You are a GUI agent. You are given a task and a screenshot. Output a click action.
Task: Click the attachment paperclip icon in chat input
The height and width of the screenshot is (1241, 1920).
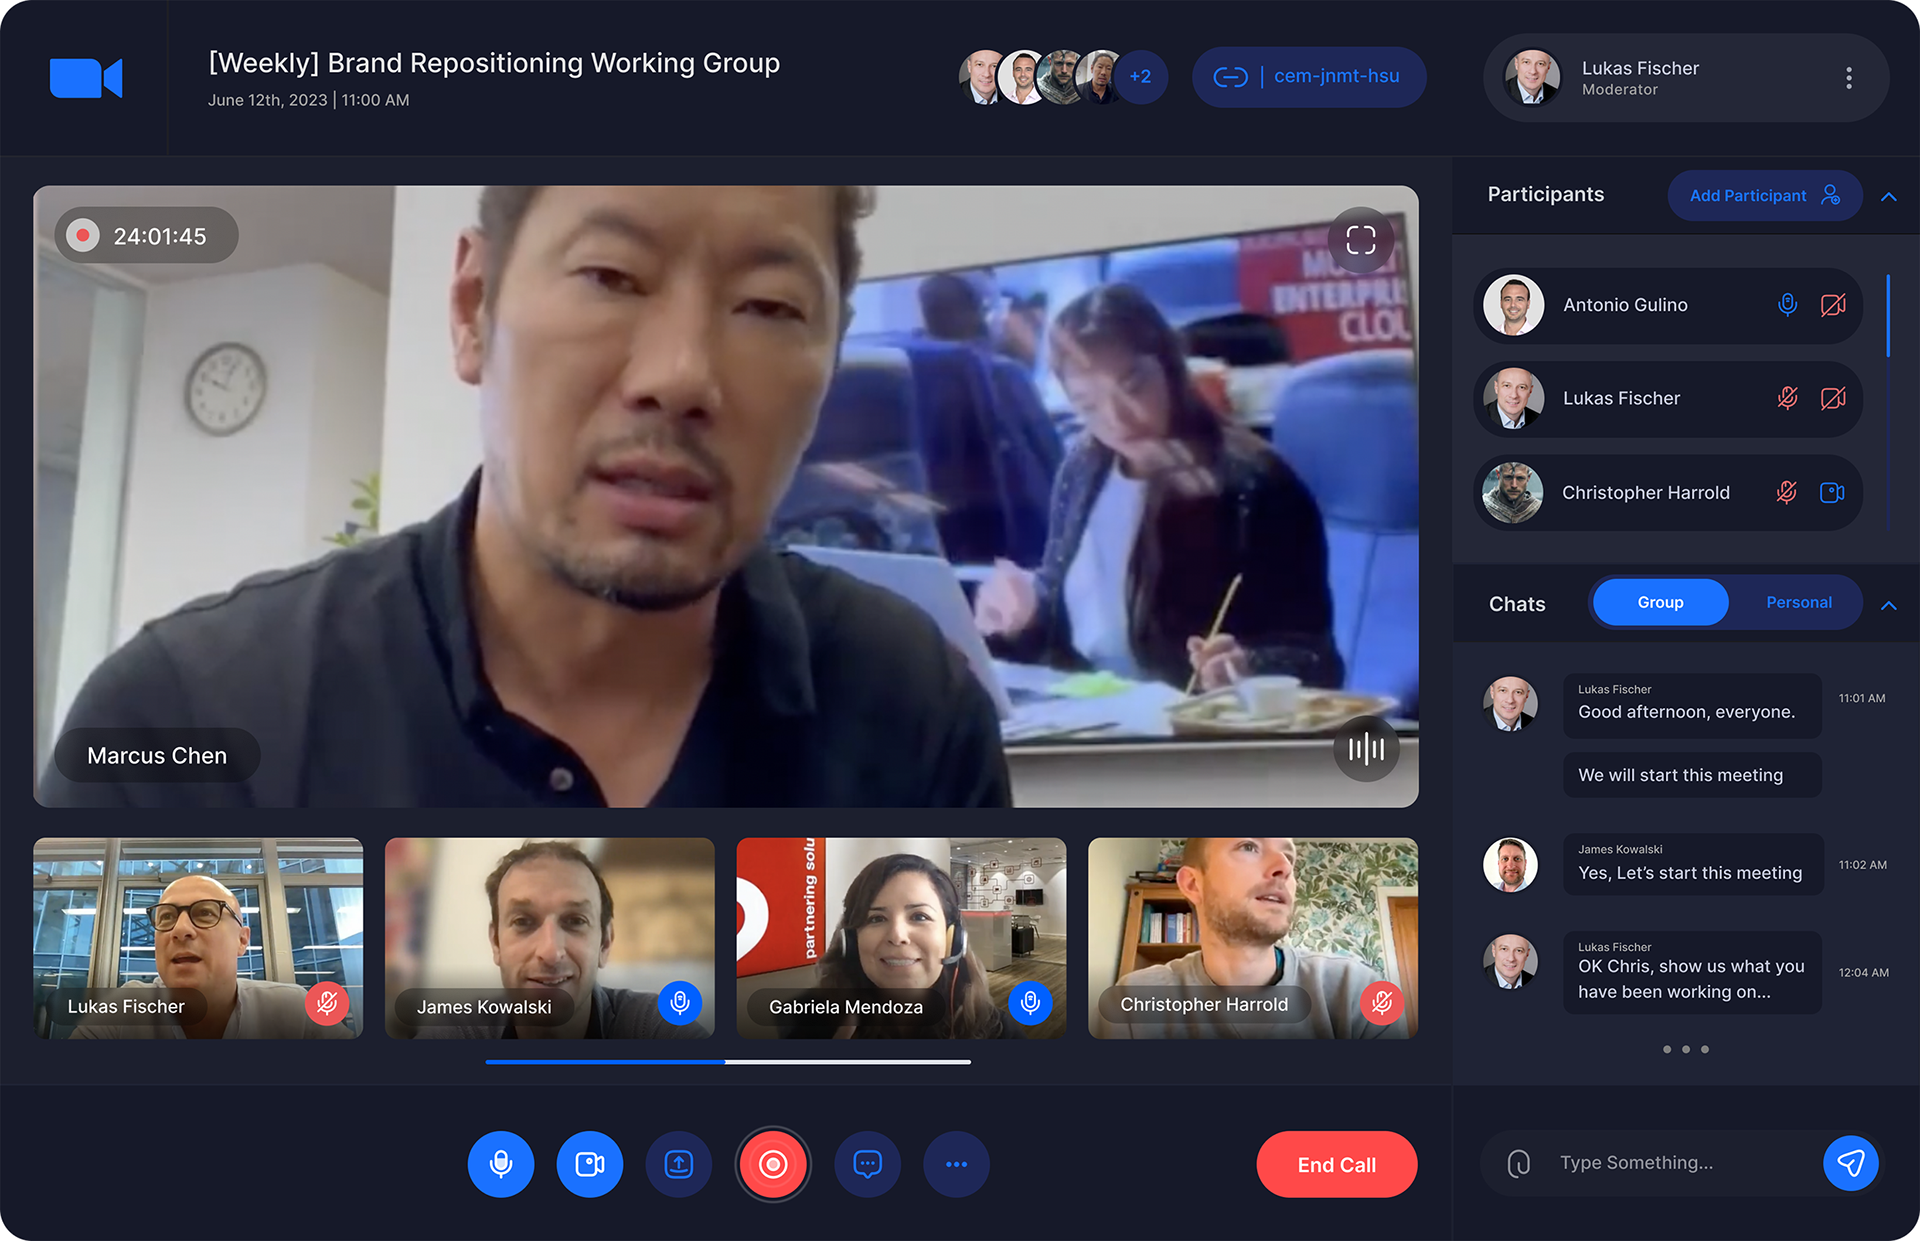(1518, 1163)
